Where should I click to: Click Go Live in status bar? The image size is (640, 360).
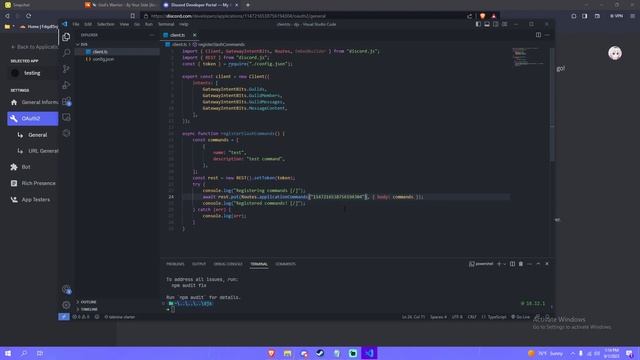520,317
